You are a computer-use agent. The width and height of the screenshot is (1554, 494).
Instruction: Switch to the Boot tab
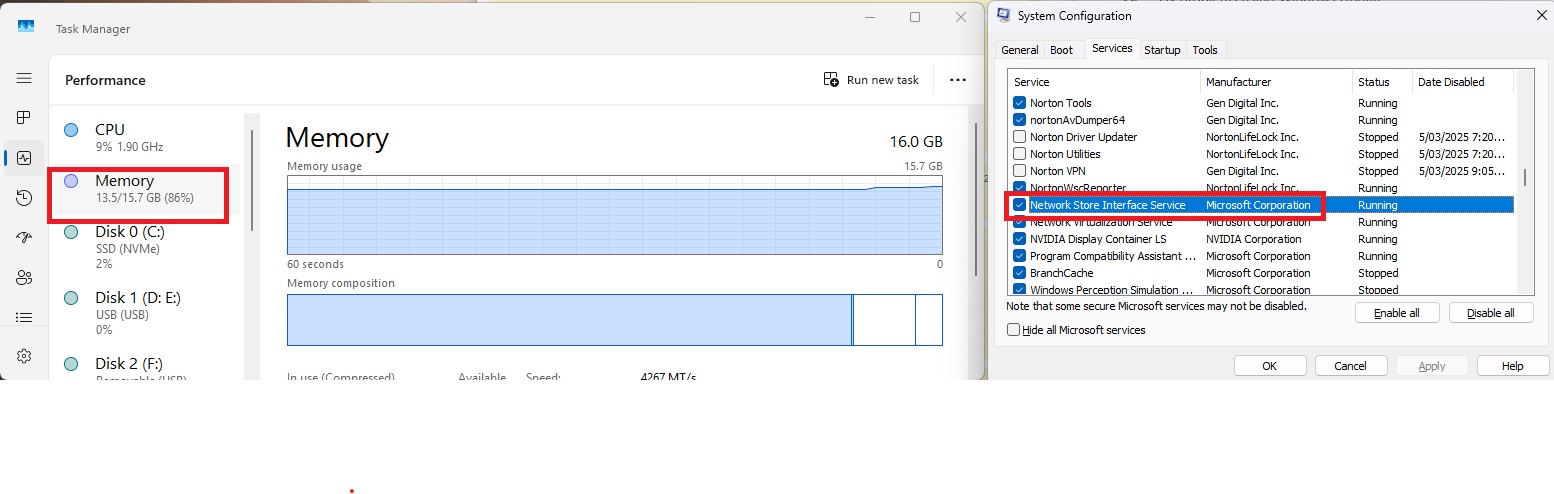(x=1062, y=50)
